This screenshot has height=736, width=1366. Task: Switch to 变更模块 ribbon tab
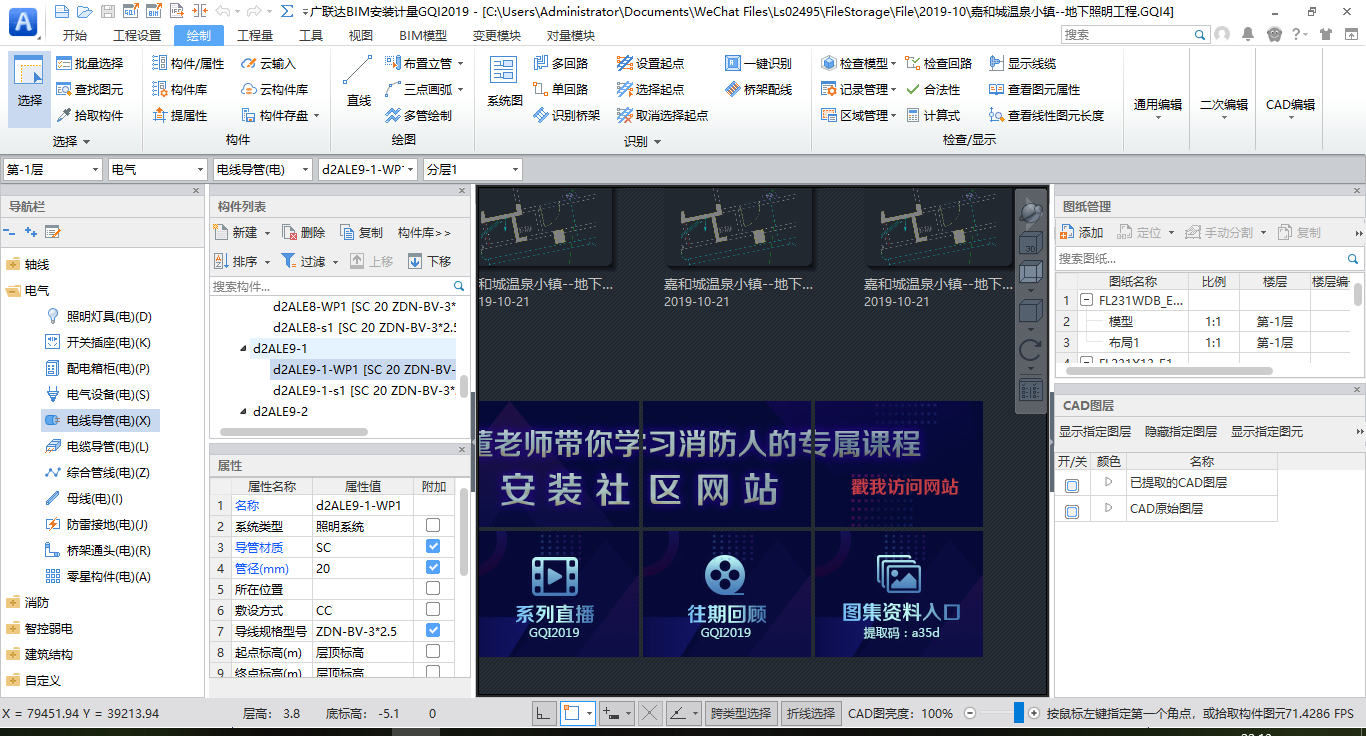(497, 35)
